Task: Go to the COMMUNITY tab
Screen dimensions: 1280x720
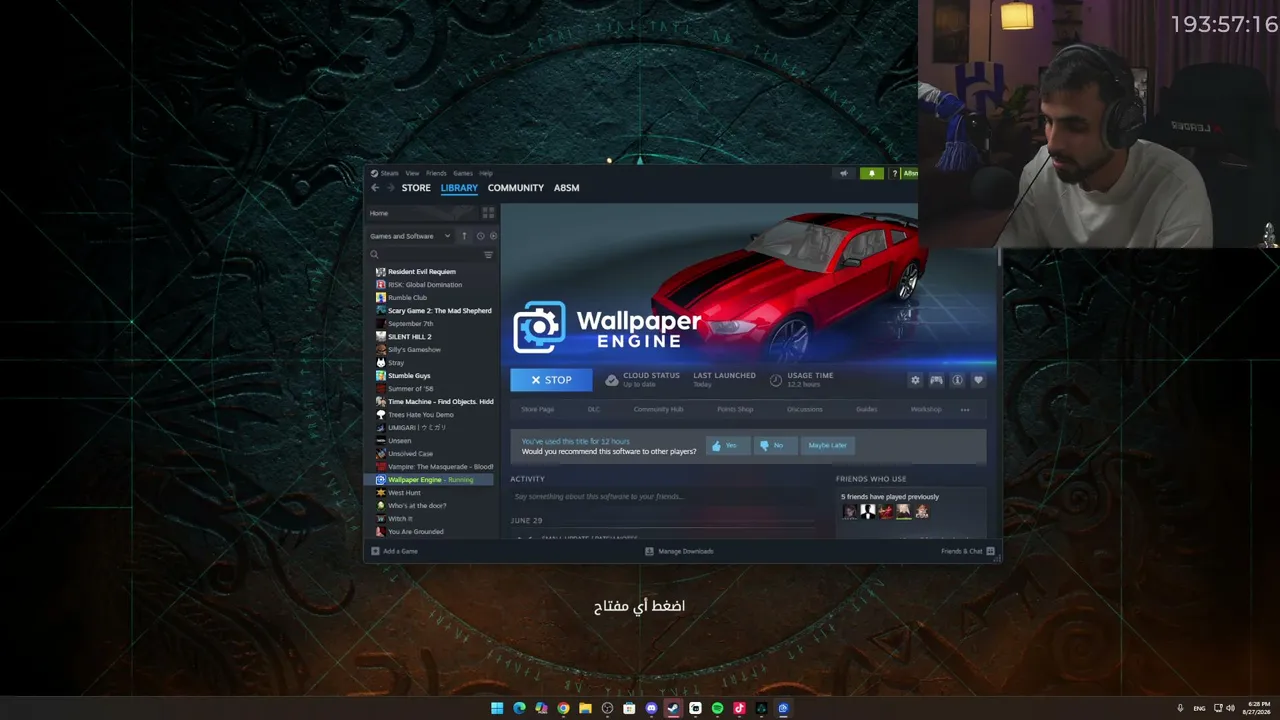Action: point(516,188)
